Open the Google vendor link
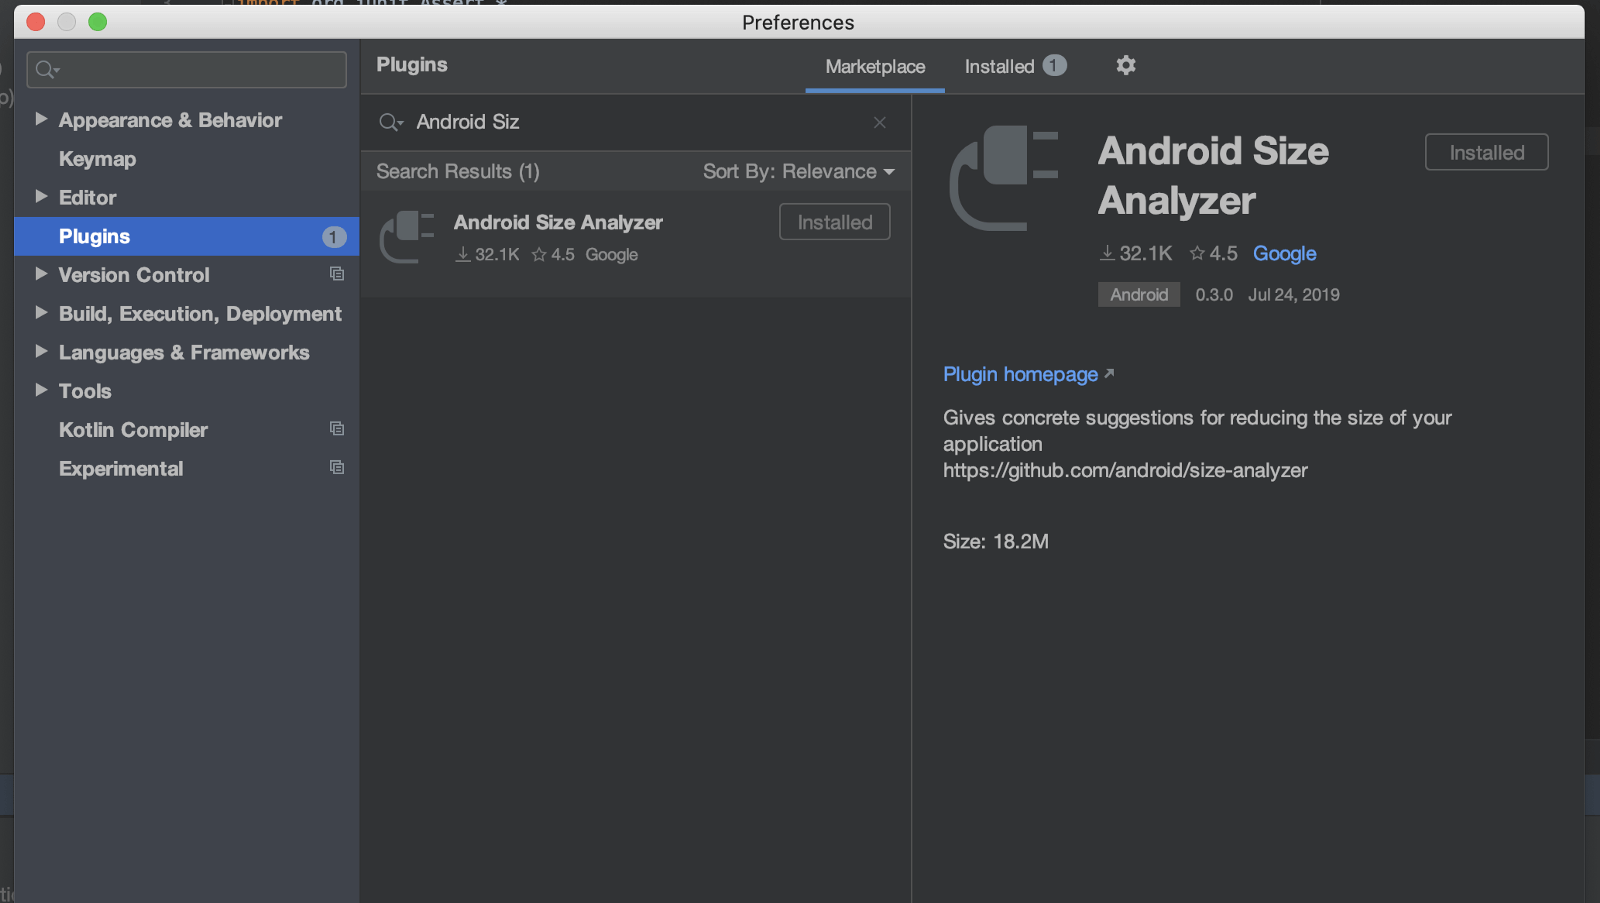Viewport: 1600px width, 903px height. (1284, 253)
